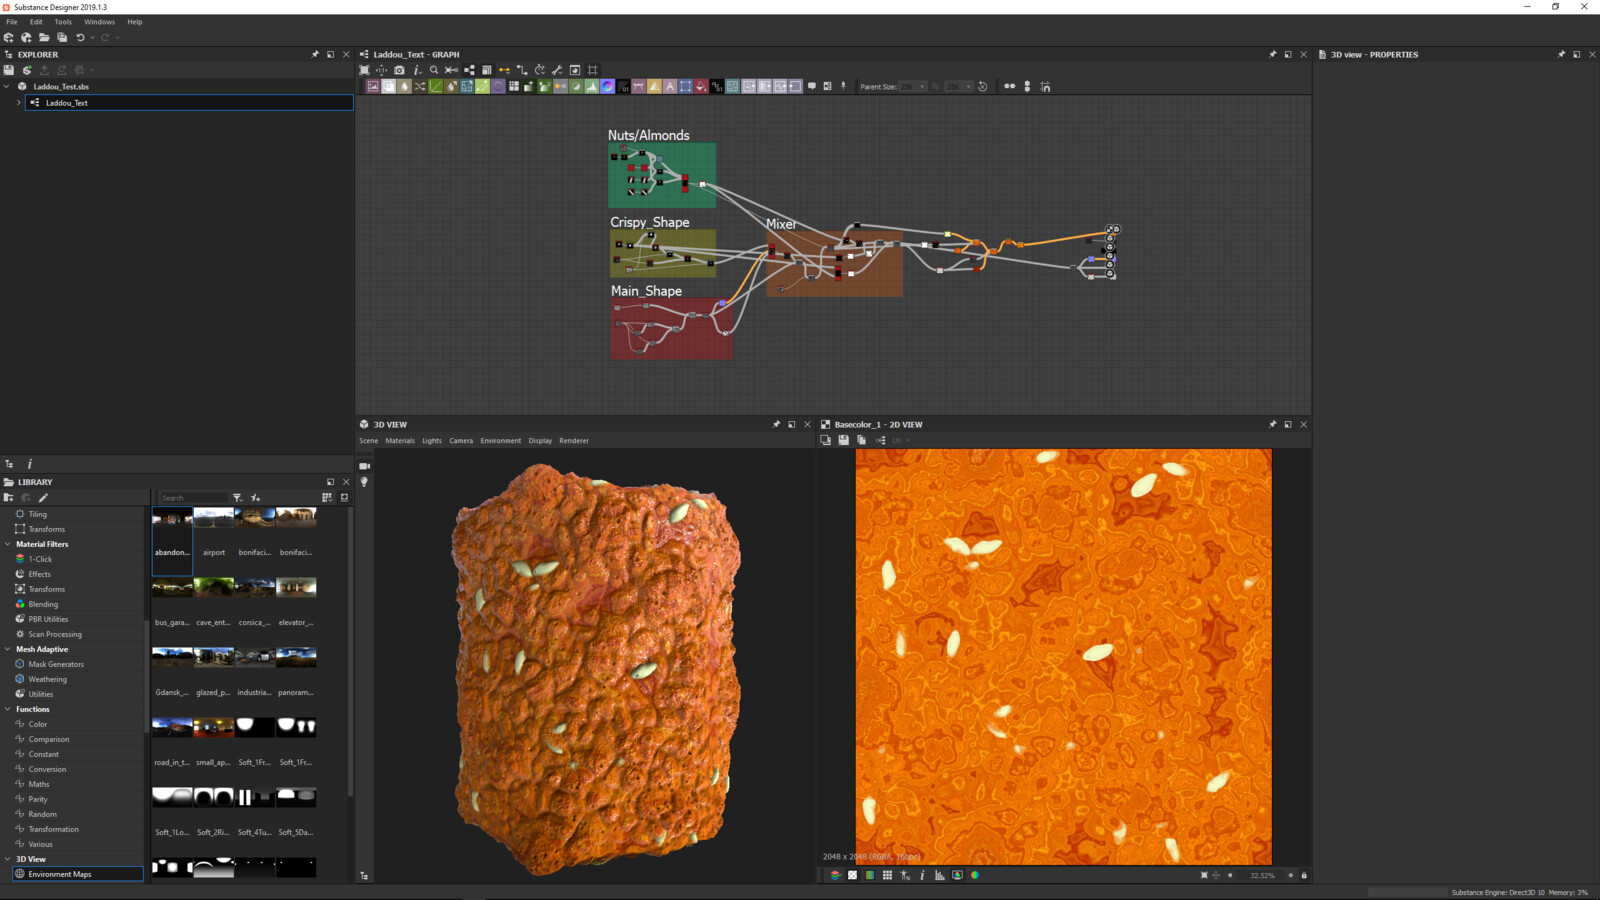
Task: Add a Levels node from node toolbar
Action: point(591,86)
